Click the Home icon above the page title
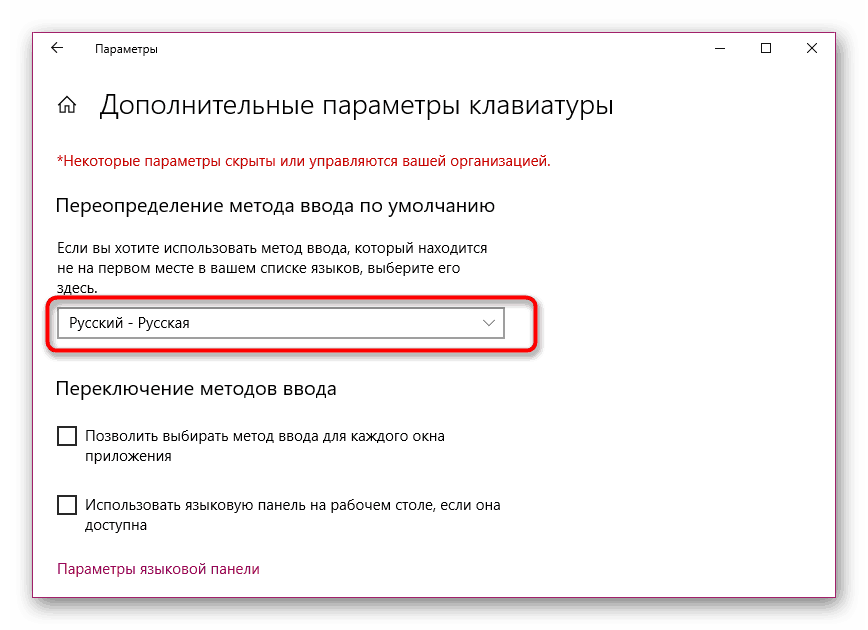Image resolution: width=868 pixels, height=630 pixels. [x=66, y=103]
